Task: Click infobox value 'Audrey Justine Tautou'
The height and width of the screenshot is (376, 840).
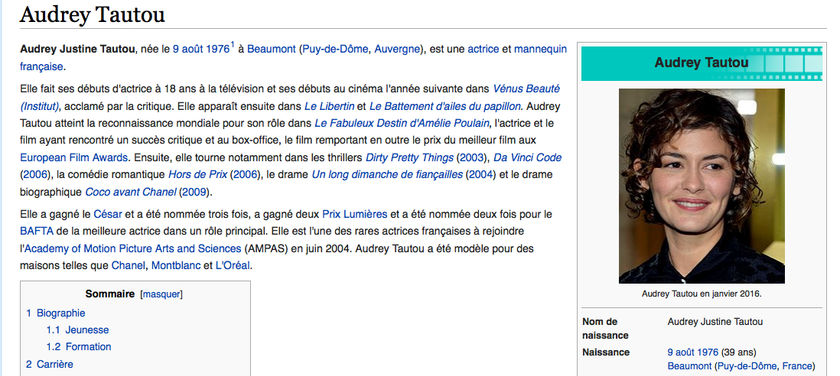Action: point(715,322)
